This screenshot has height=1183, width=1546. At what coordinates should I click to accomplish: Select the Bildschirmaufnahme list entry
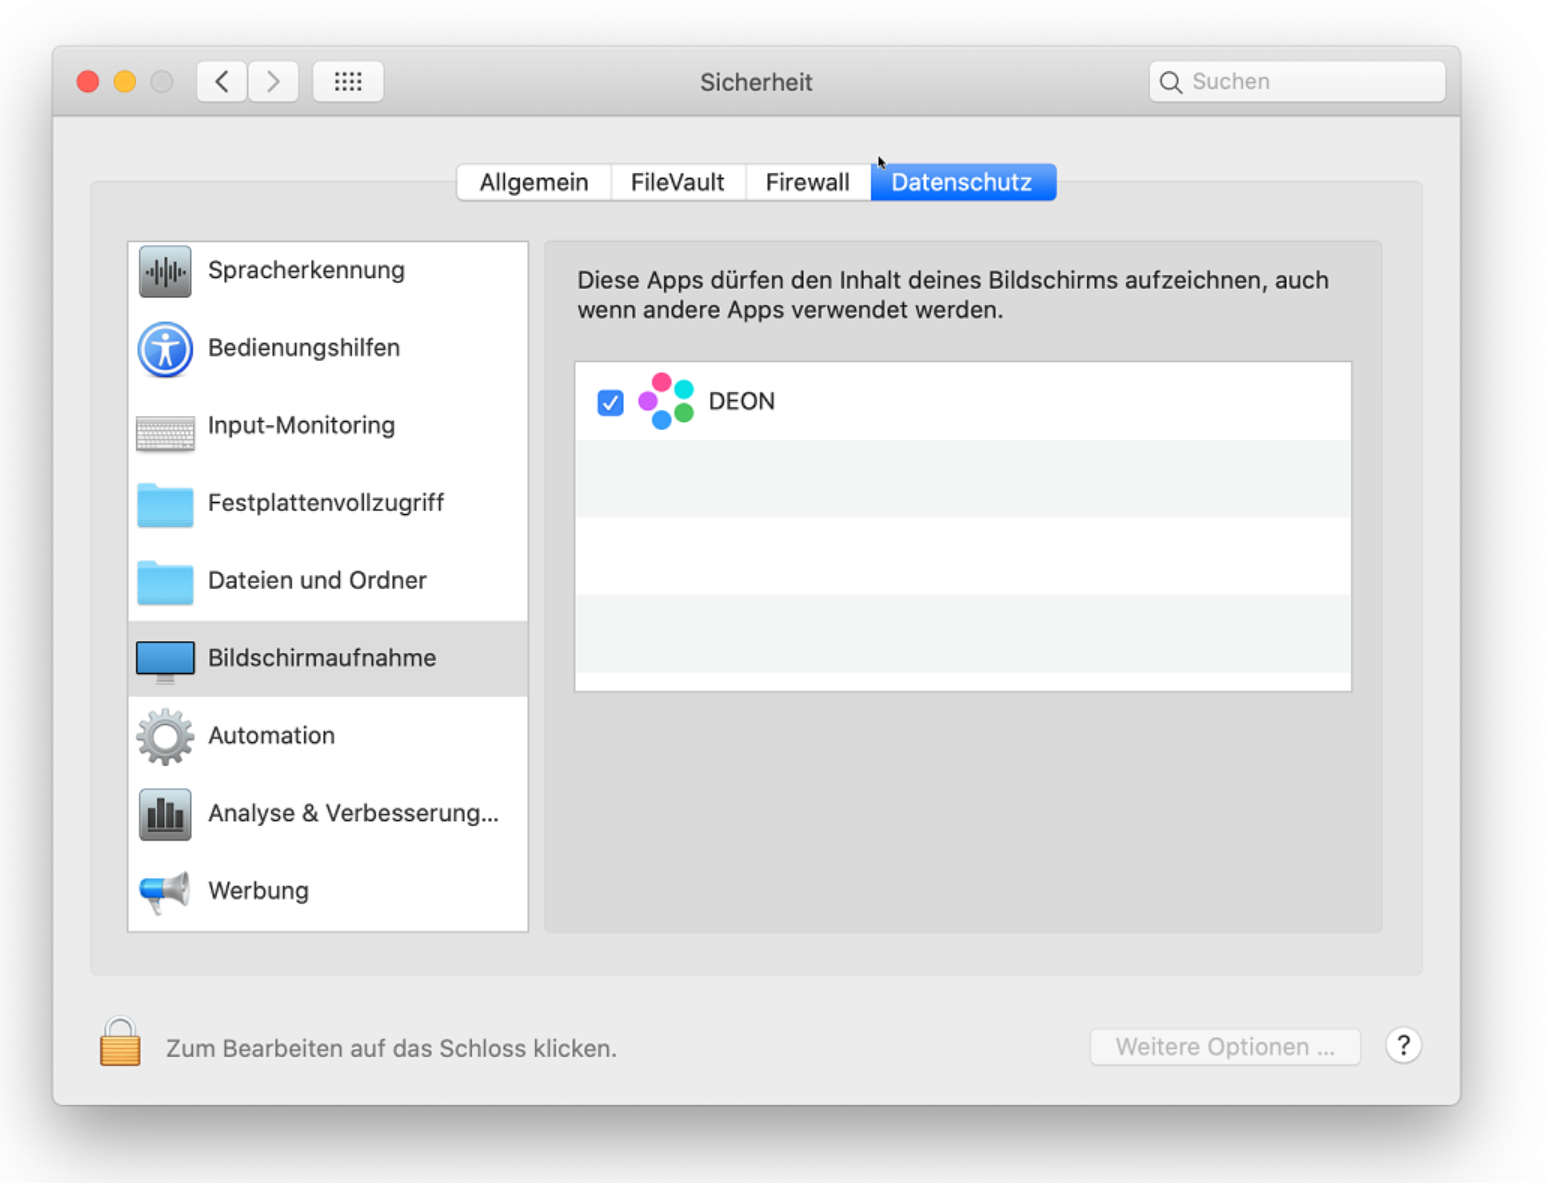[328, 659]
